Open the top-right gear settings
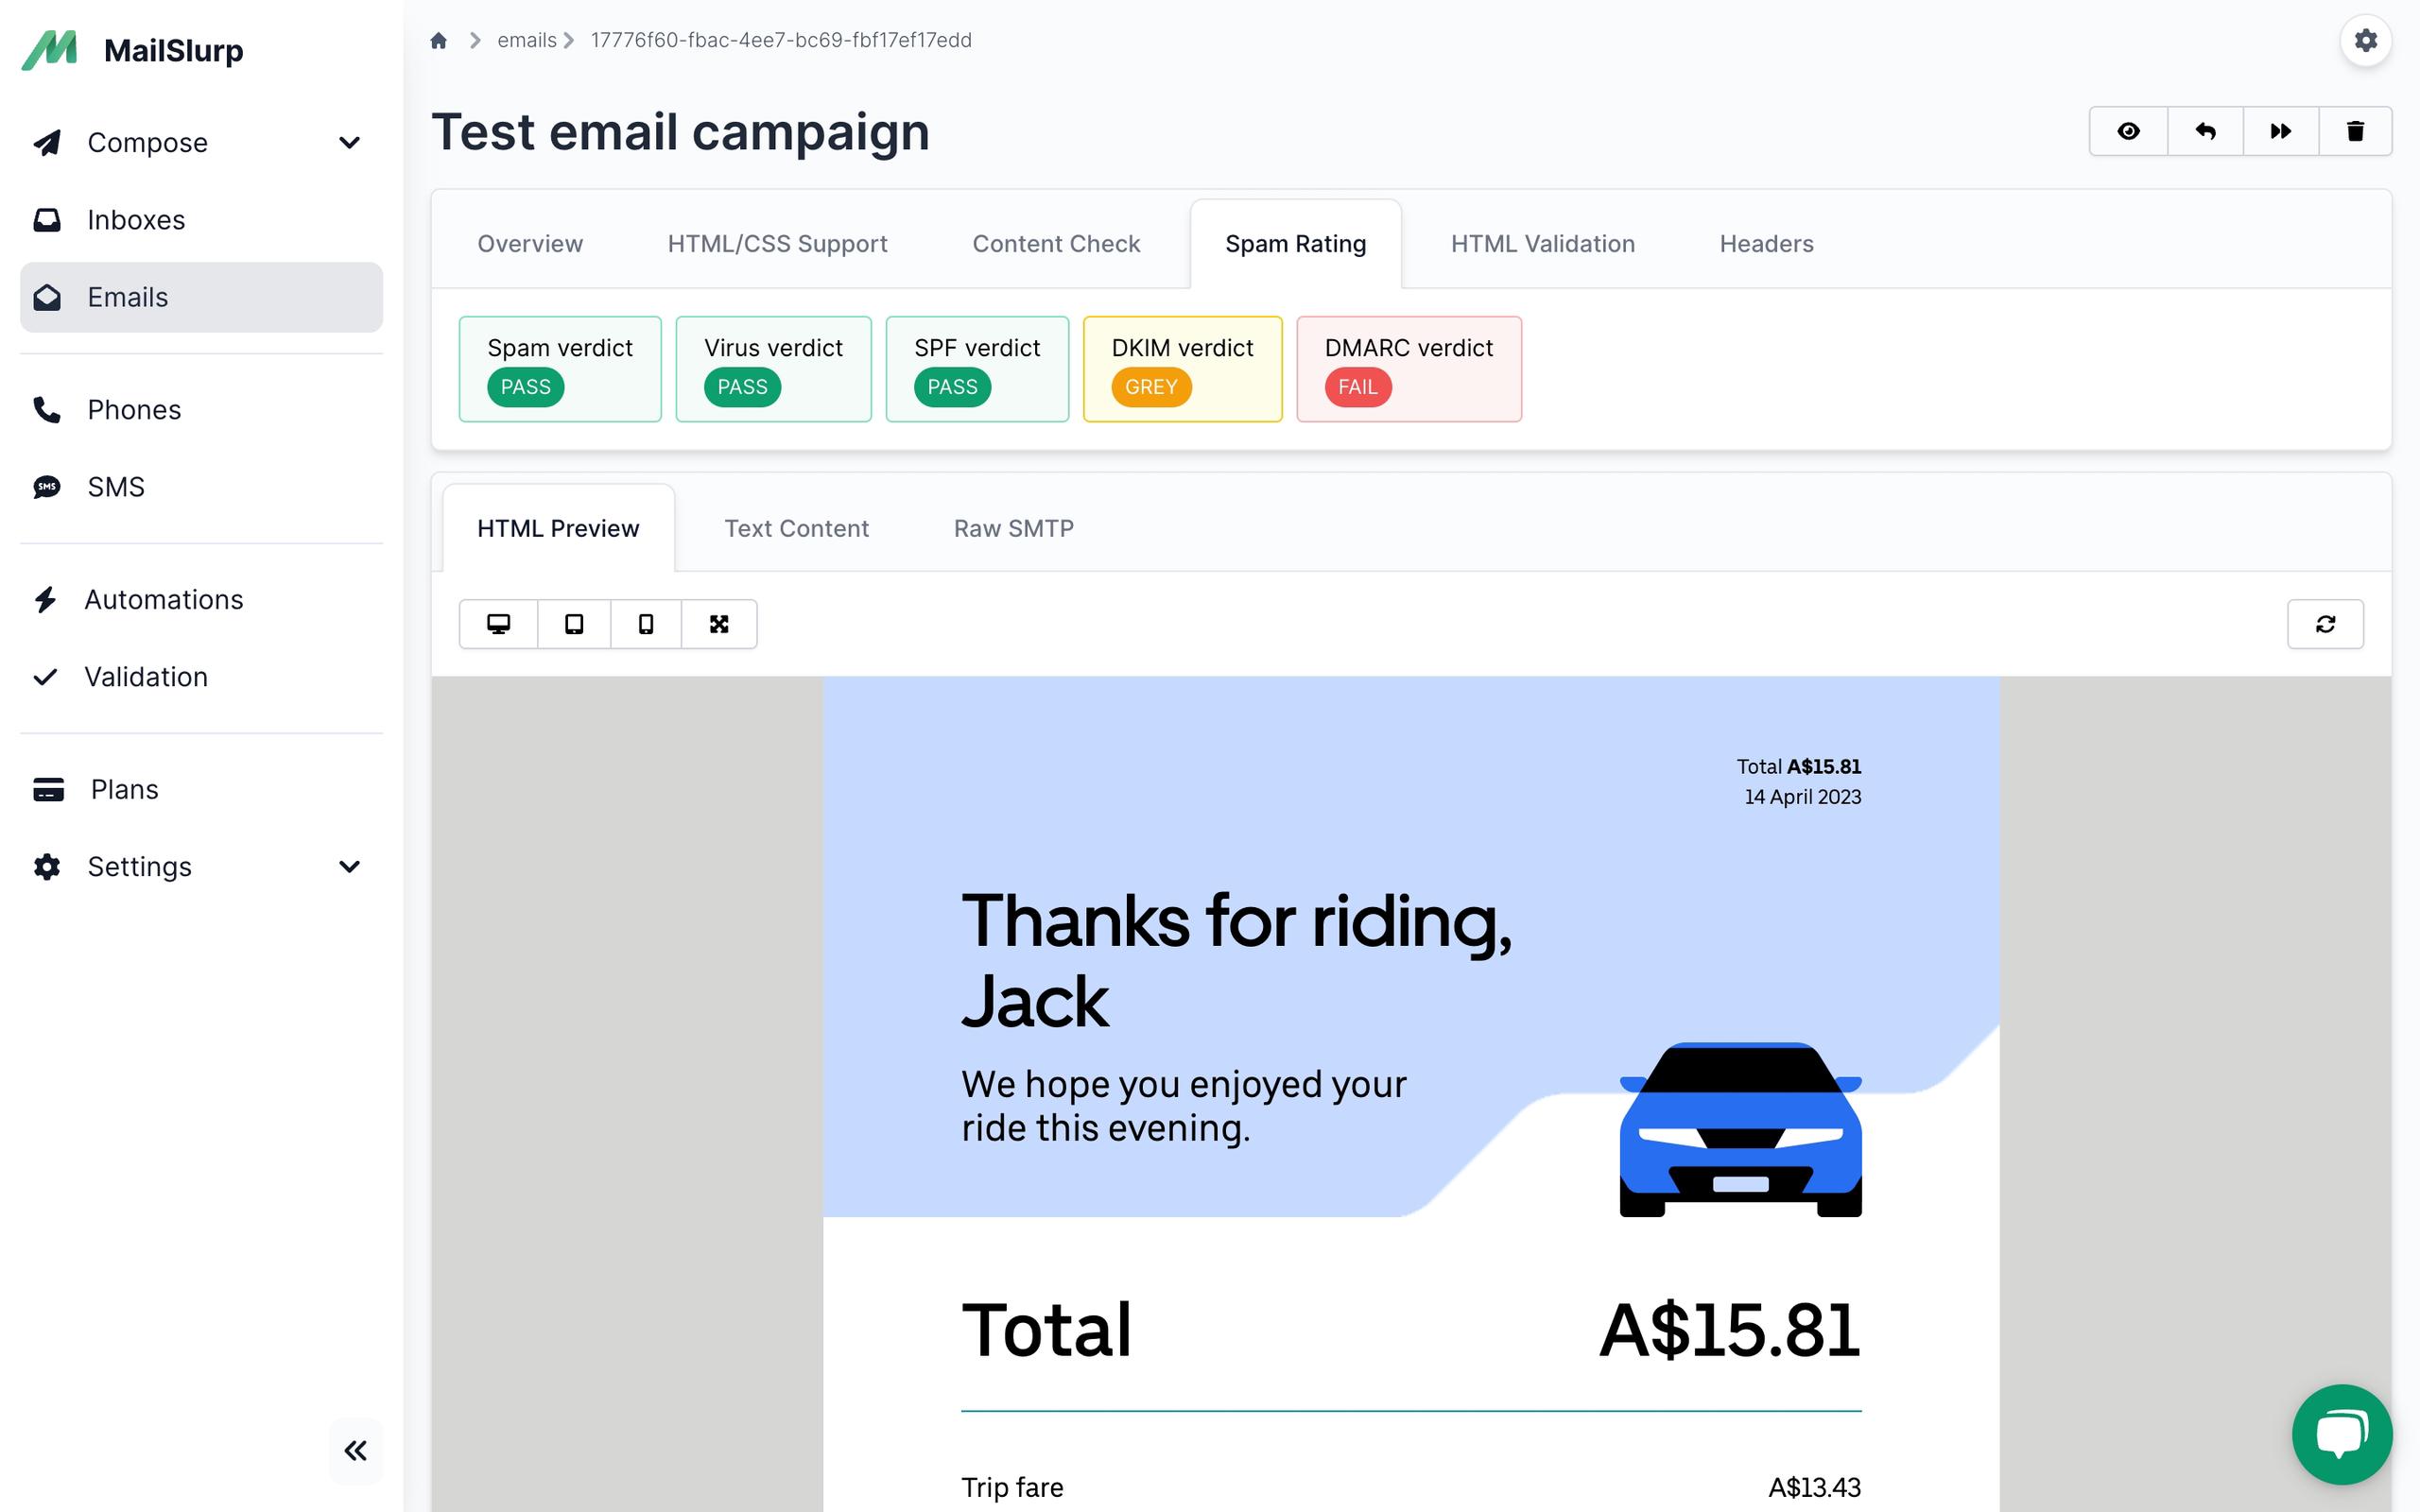 coord(2365,40)
